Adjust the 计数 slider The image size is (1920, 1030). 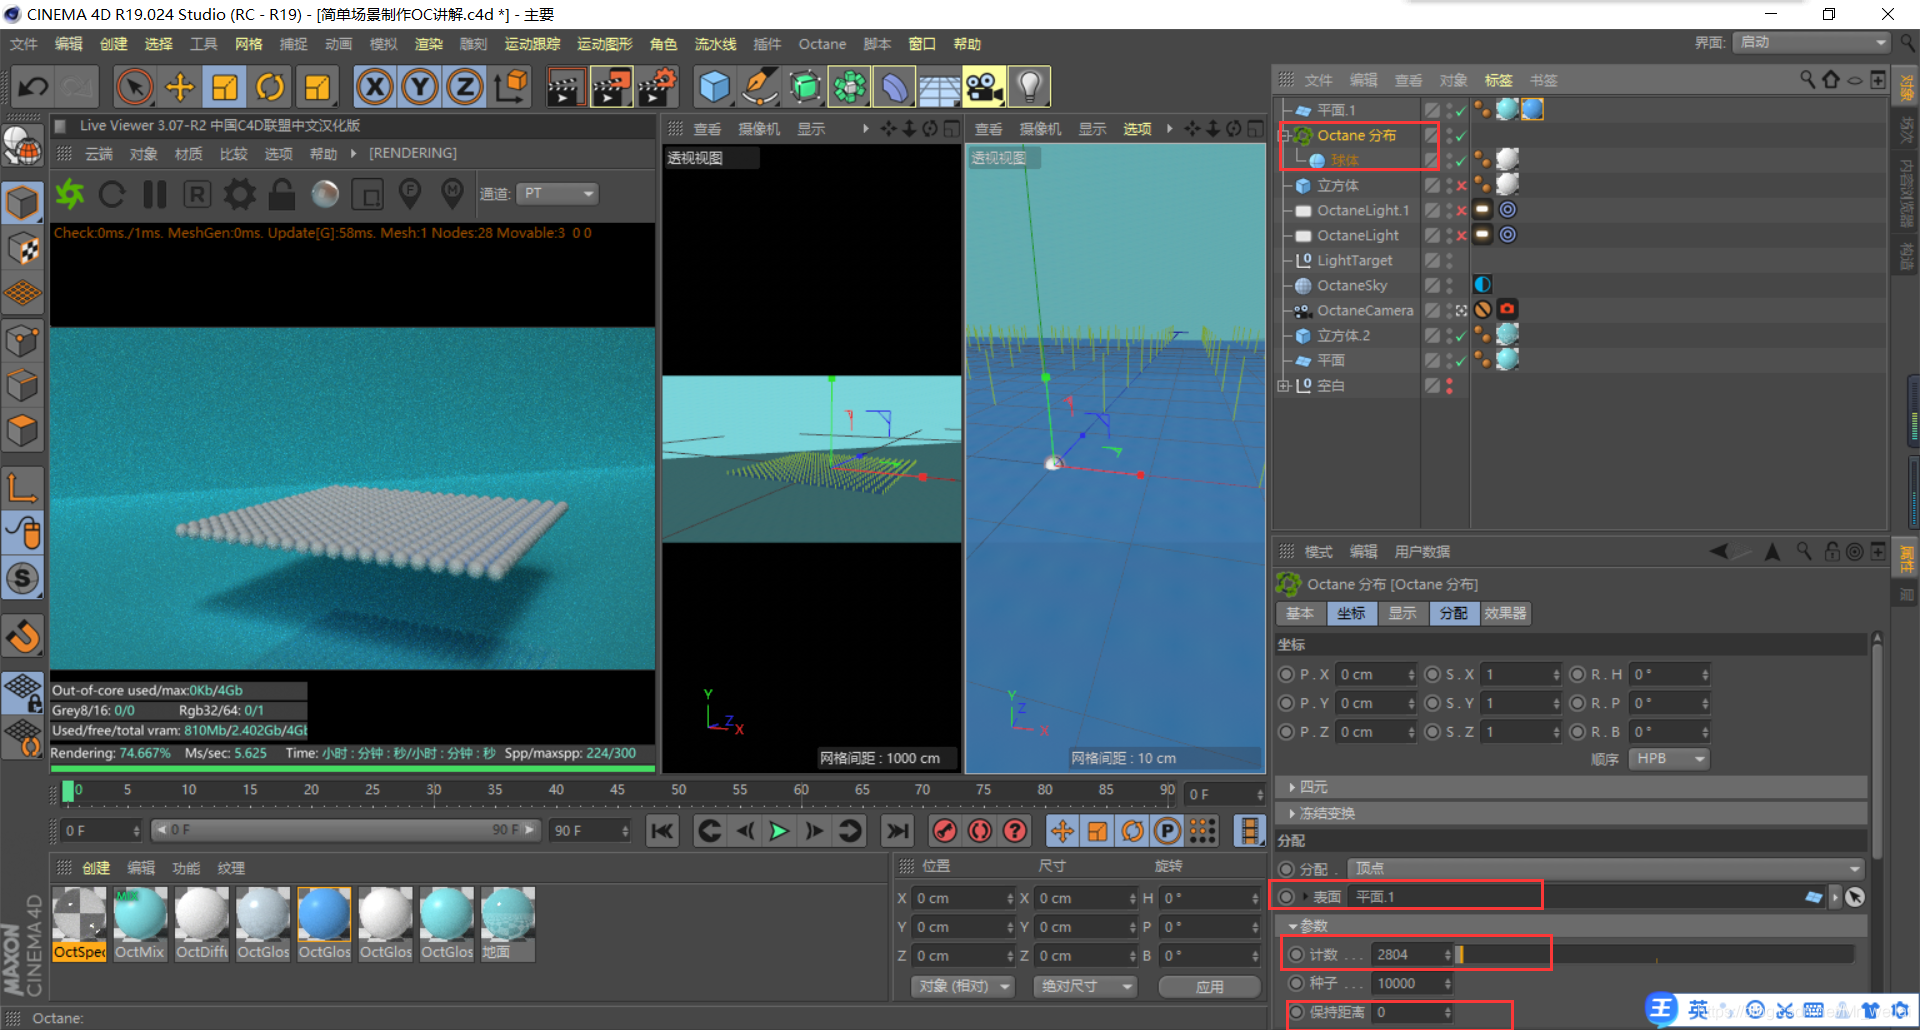1655,955
